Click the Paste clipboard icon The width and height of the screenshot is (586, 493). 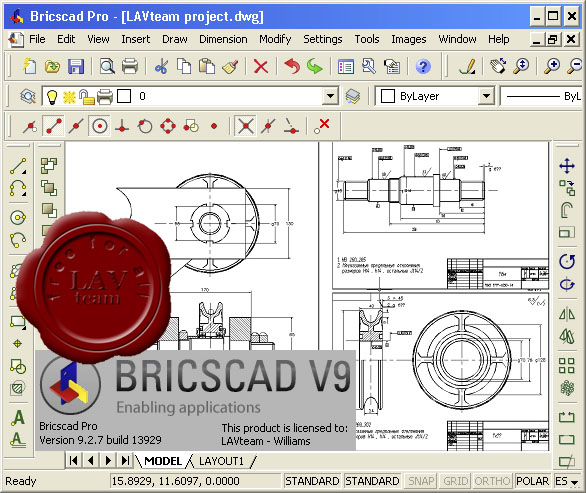[x=207, y=67]
